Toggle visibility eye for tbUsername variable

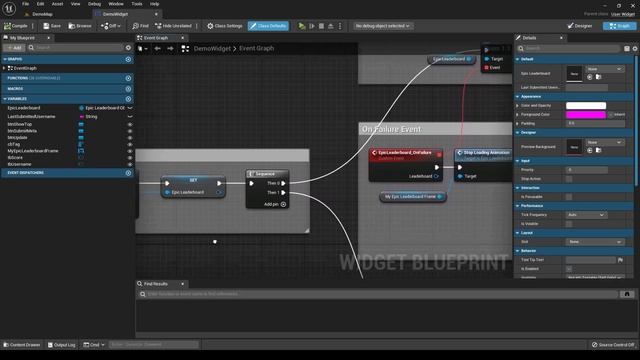130,164
